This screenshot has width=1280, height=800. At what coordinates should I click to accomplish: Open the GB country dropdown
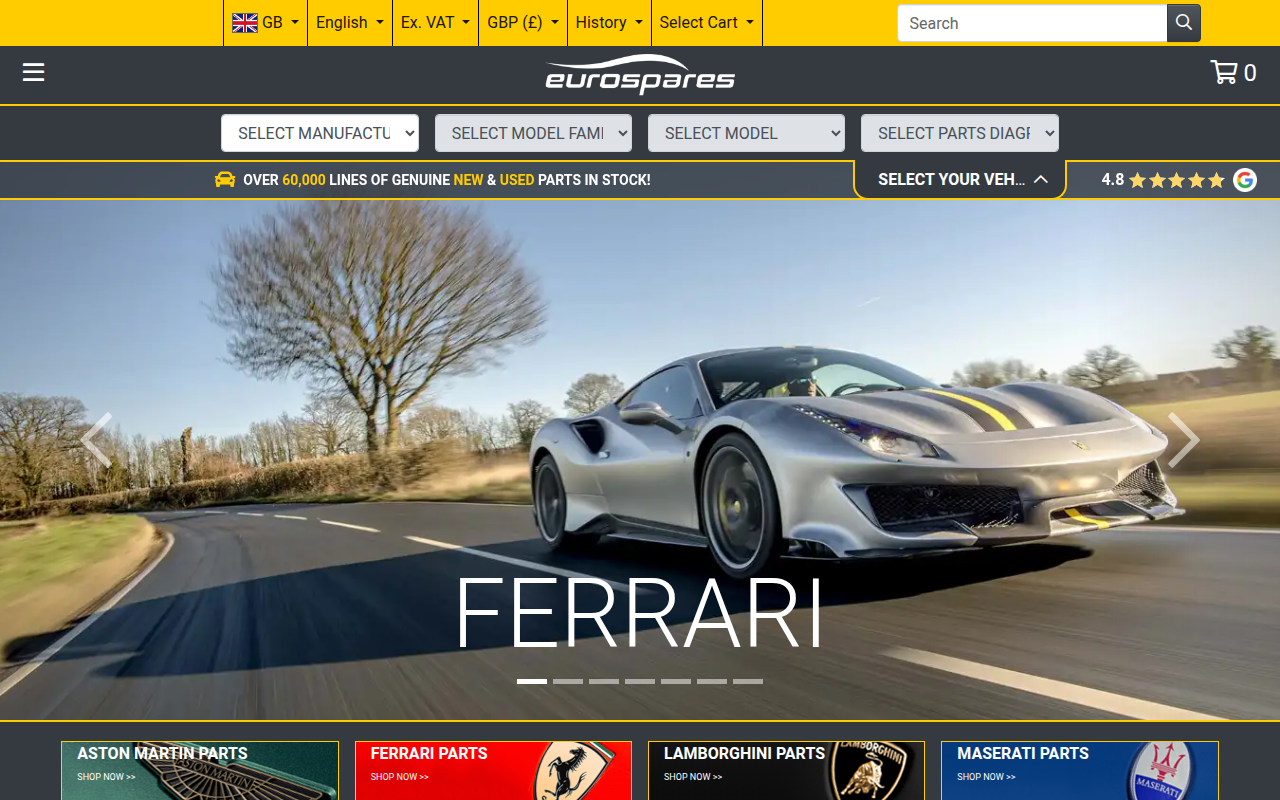266,23
